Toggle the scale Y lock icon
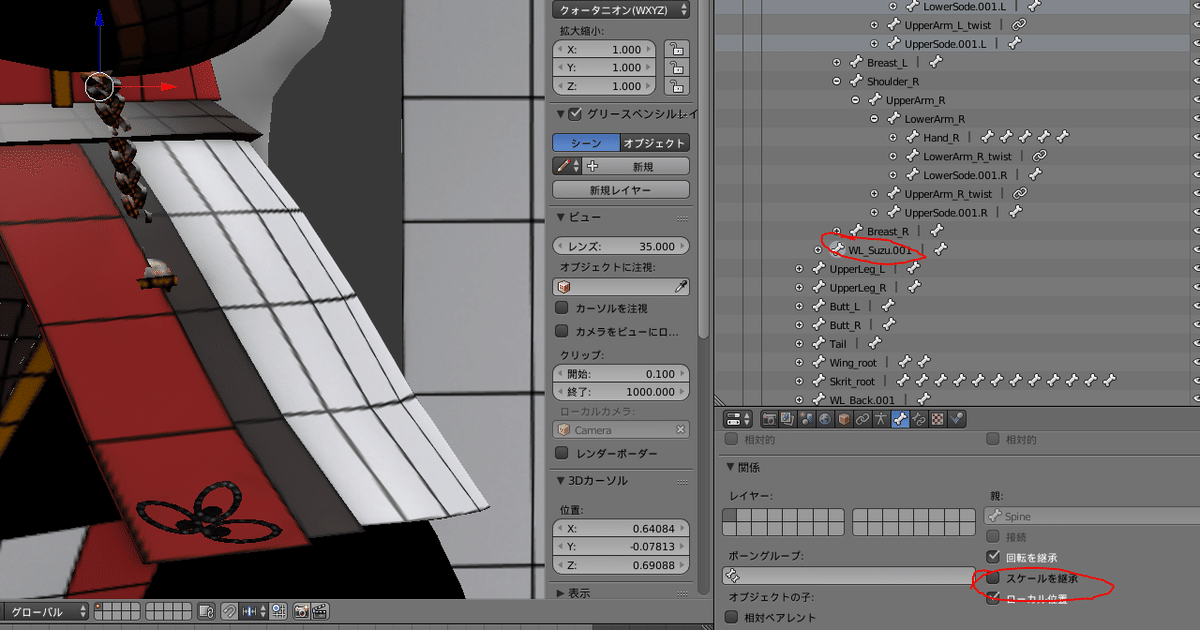This screenshot has width=1200, height=630. (678, 68)
